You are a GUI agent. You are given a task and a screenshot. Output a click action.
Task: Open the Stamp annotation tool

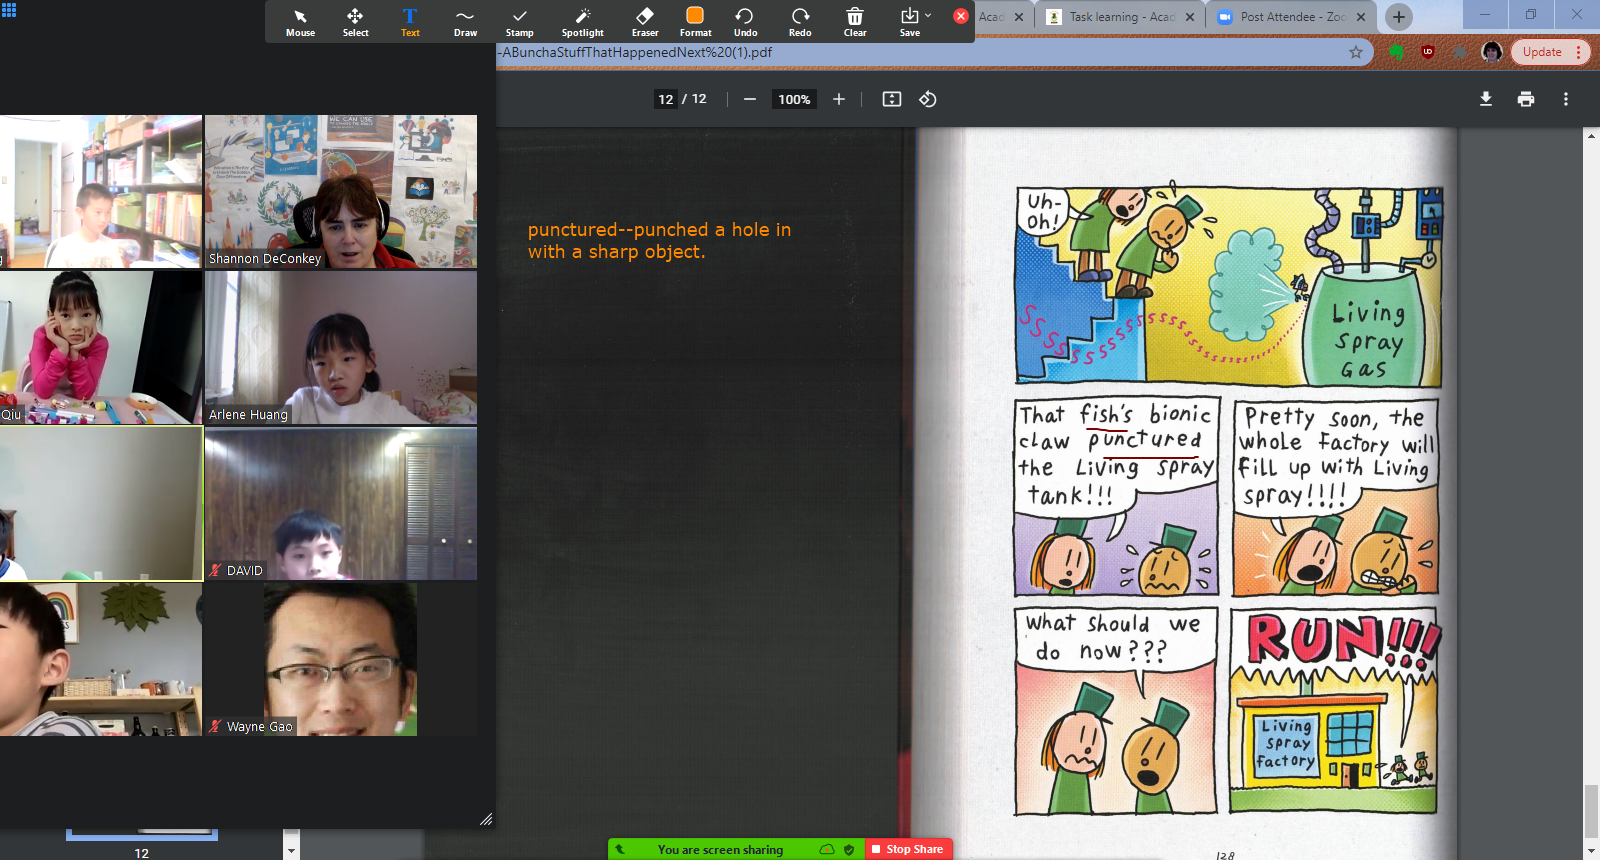click(519, 22)
